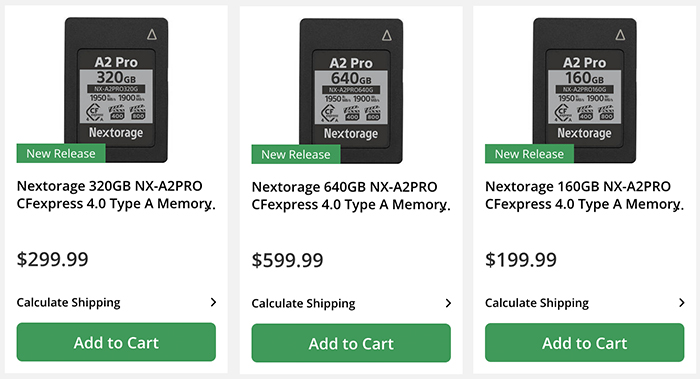
Task: Expand Calculate Shipping chevron for $199.99 item
Action: tap(682, 303)
